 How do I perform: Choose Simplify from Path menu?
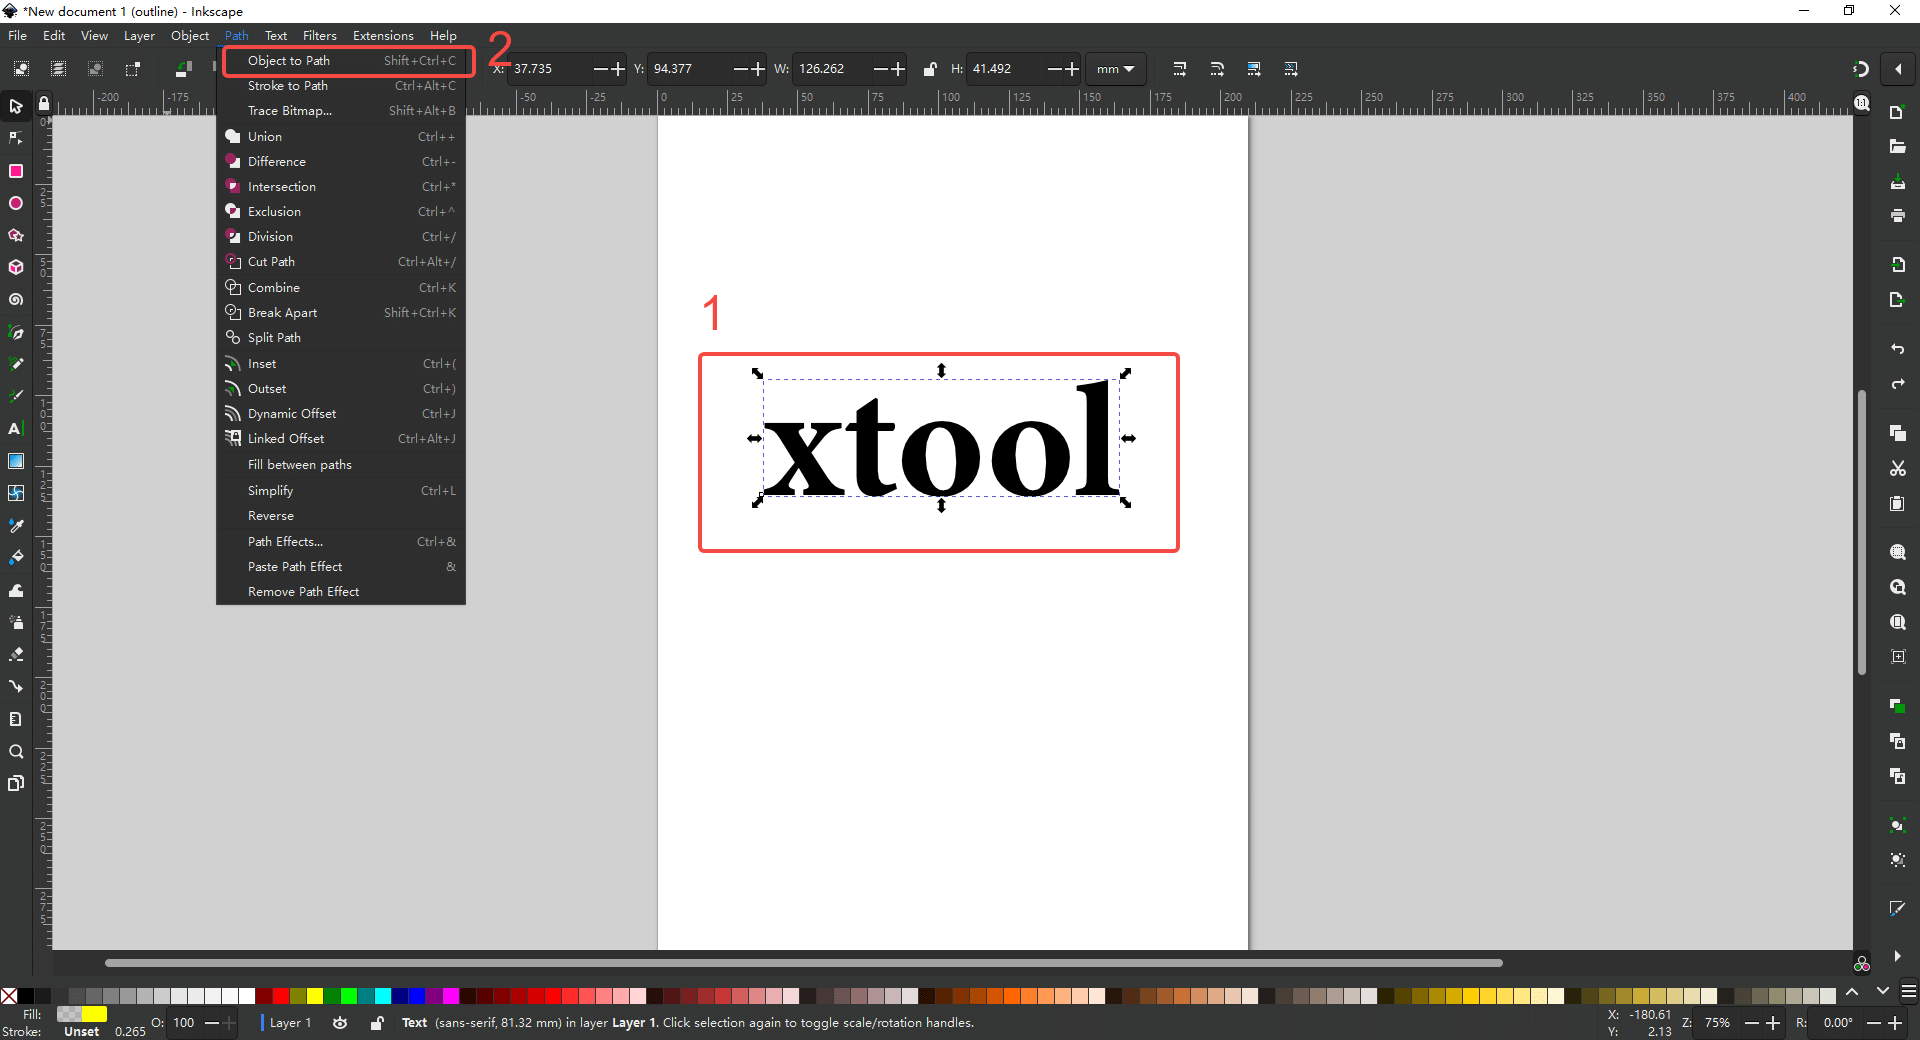341,491
